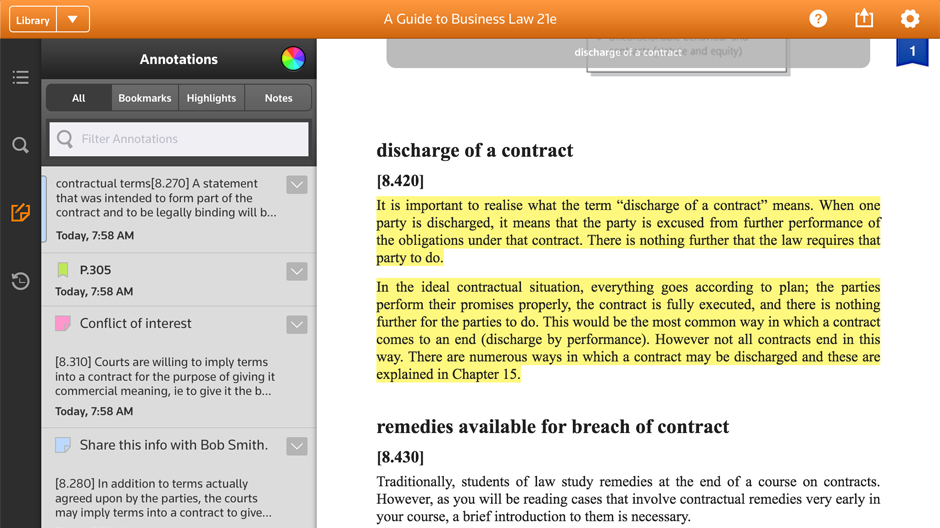
Task: Switch to the Notes tab
Action: [278, 98]
